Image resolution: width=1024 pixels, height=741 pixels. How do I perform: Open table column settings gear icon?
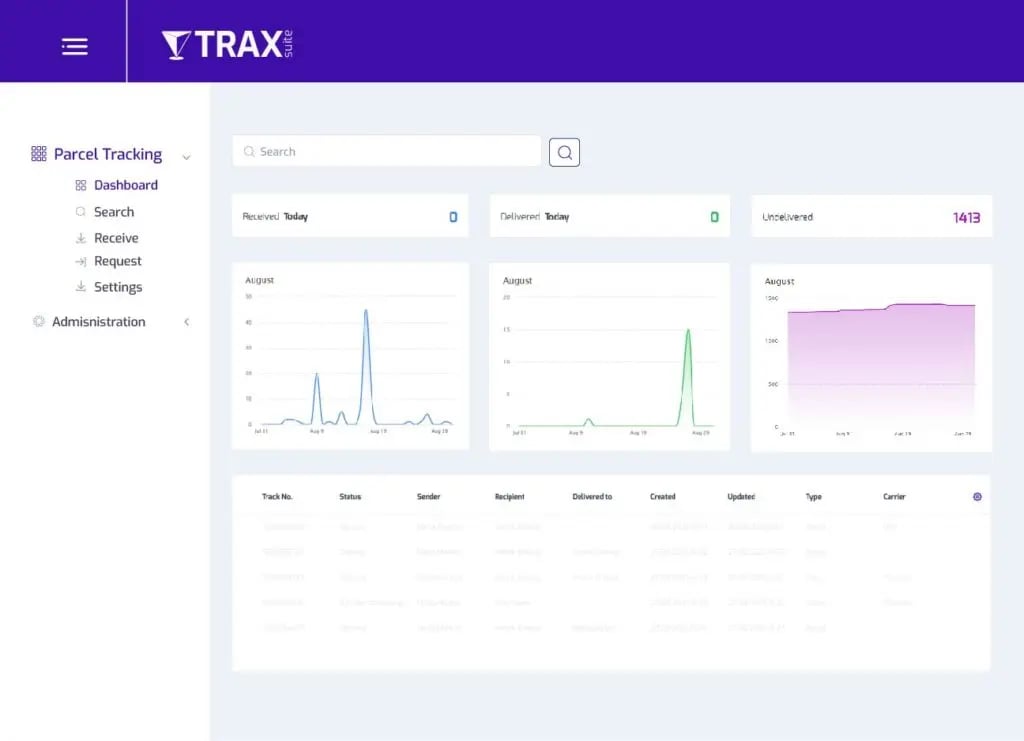[977, 497]
